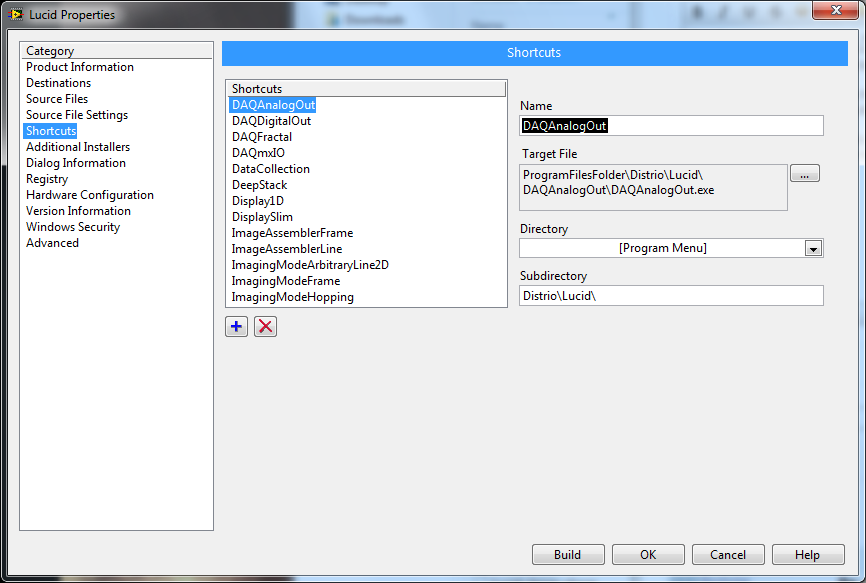Select the Shortcuts category
Screen dimensions: 866x583
[51, 131]
